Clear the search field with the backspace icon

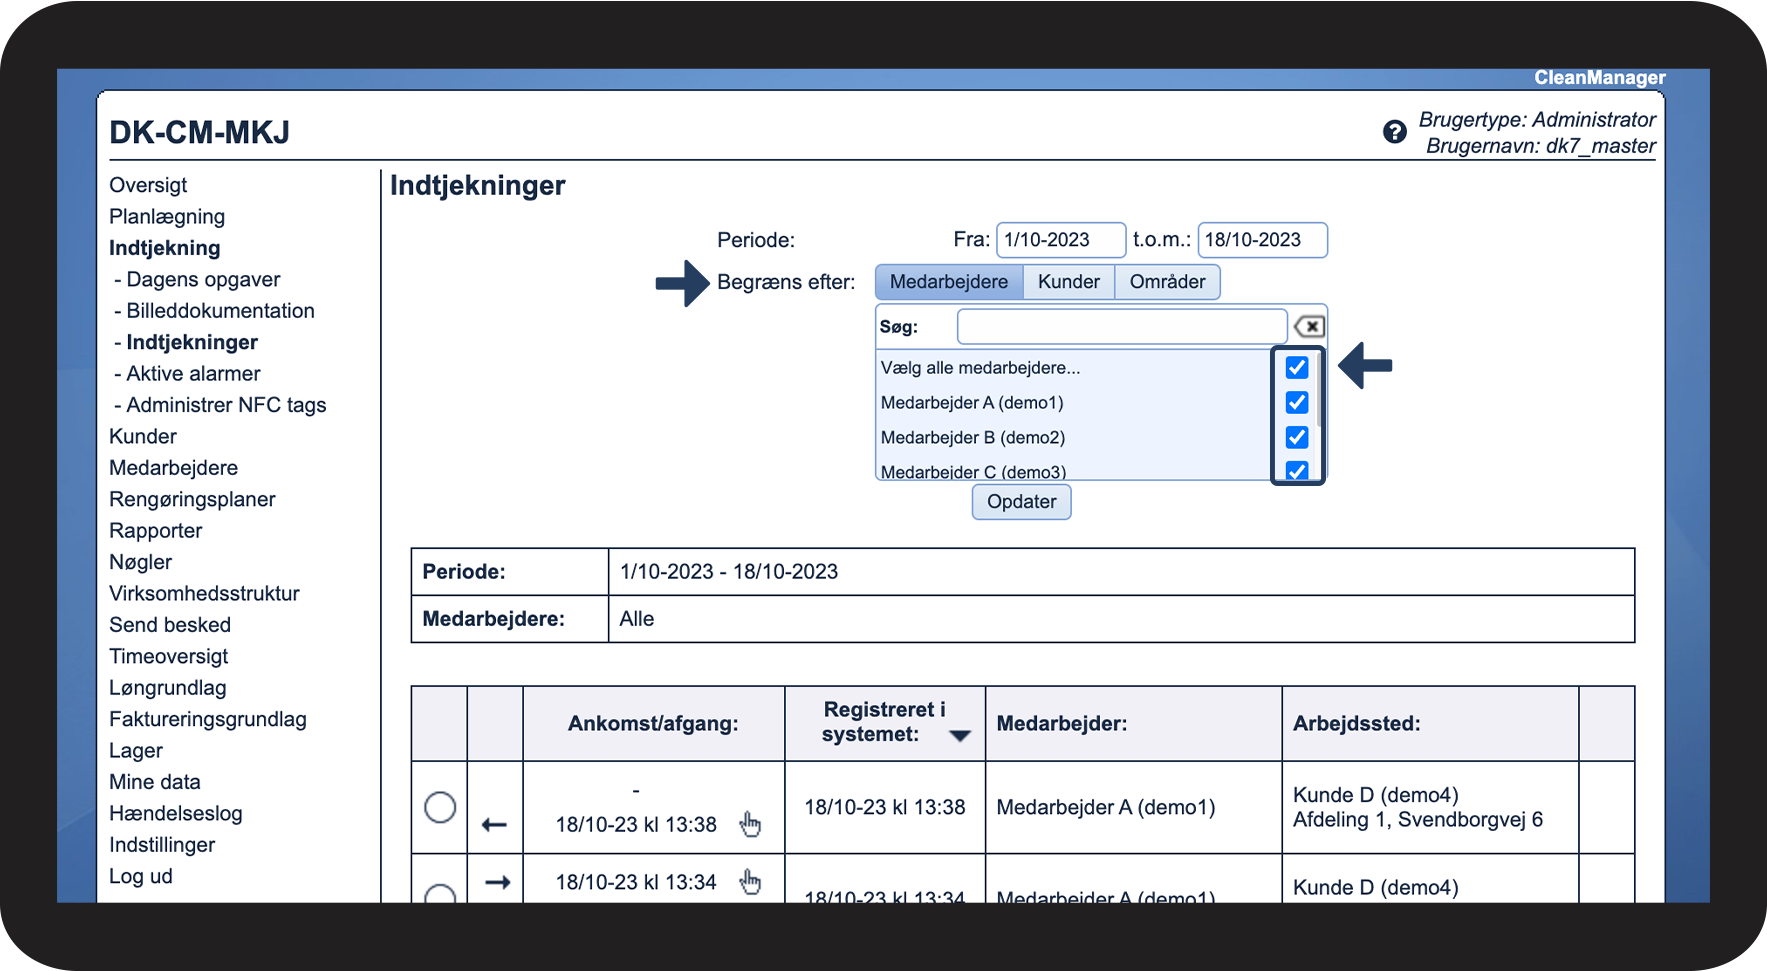tap(1309, 327)
